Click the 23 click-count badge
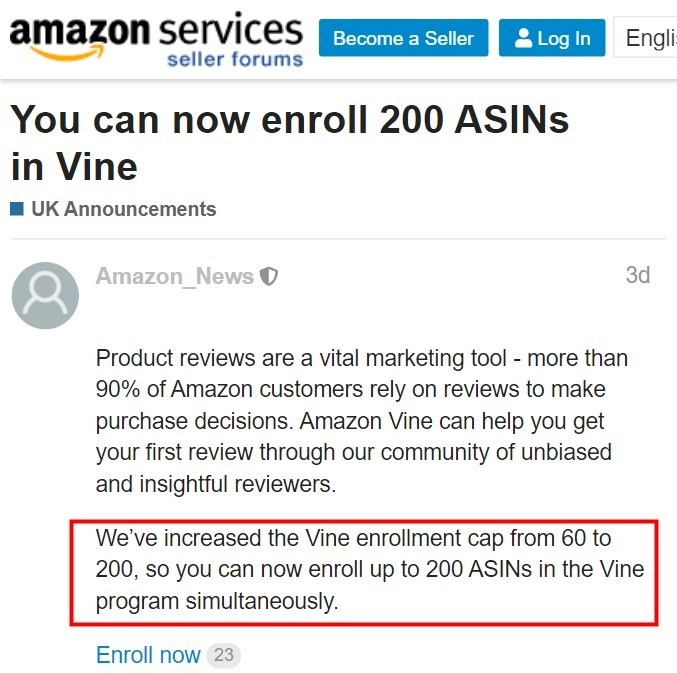 [223, 656]
